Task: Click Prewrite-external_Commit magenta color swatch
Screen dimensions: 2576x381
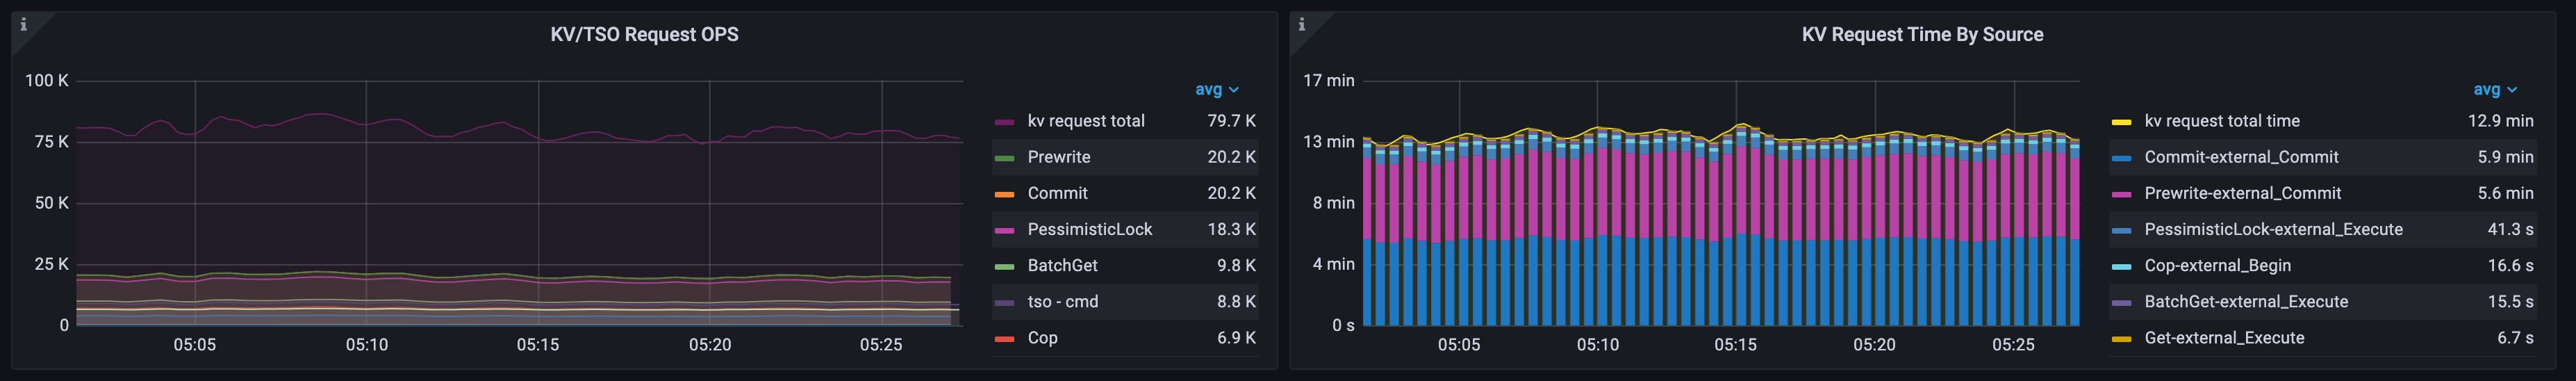Action: tap(2120, 194)
